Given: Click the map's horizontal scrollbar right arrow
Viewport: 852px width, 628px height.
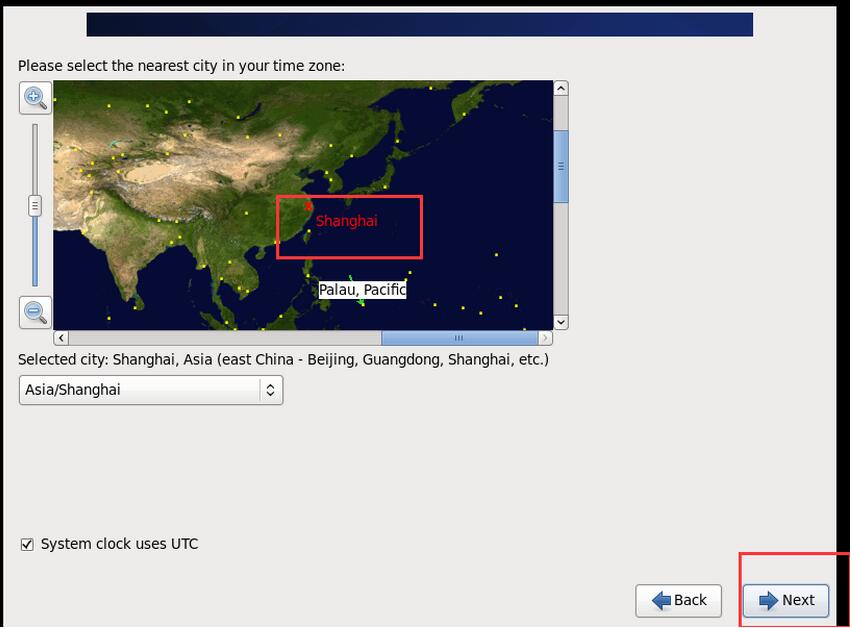Looking at the screenshot, I should [545, 338].
